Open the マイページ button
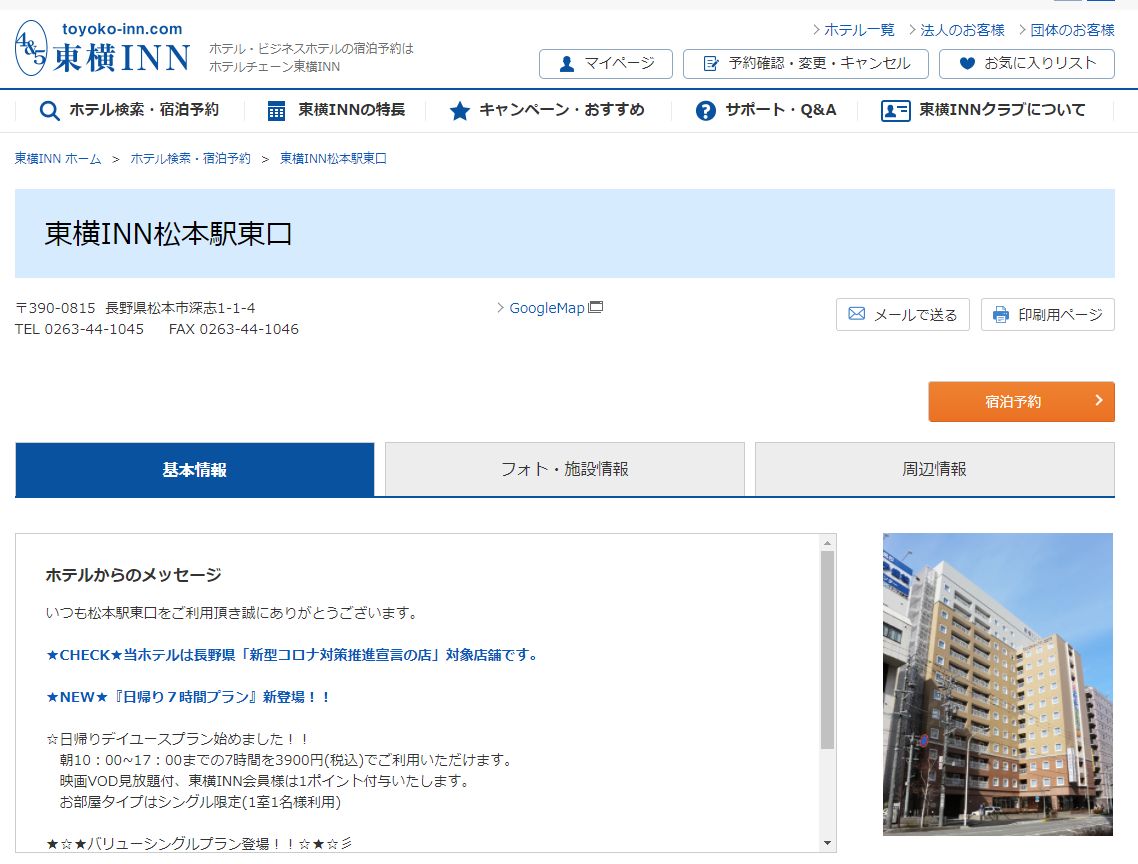Screen dimensions: 1138x864 [606, 64]
